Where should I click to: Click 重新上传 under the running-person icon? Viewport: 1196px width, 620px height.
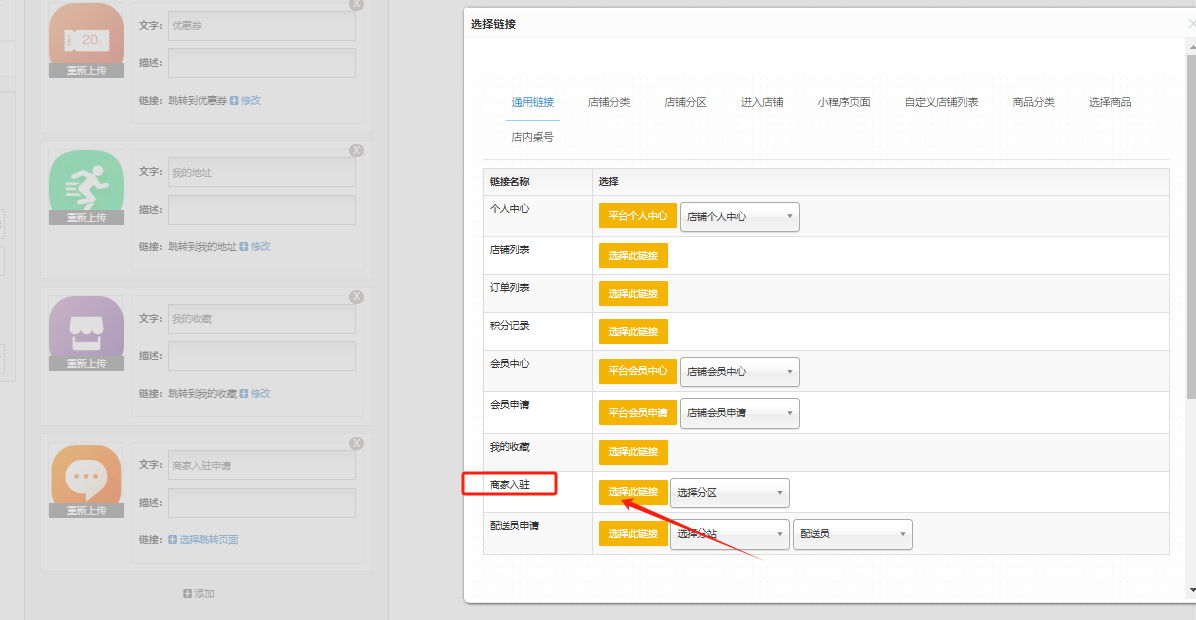coord(86,217)
